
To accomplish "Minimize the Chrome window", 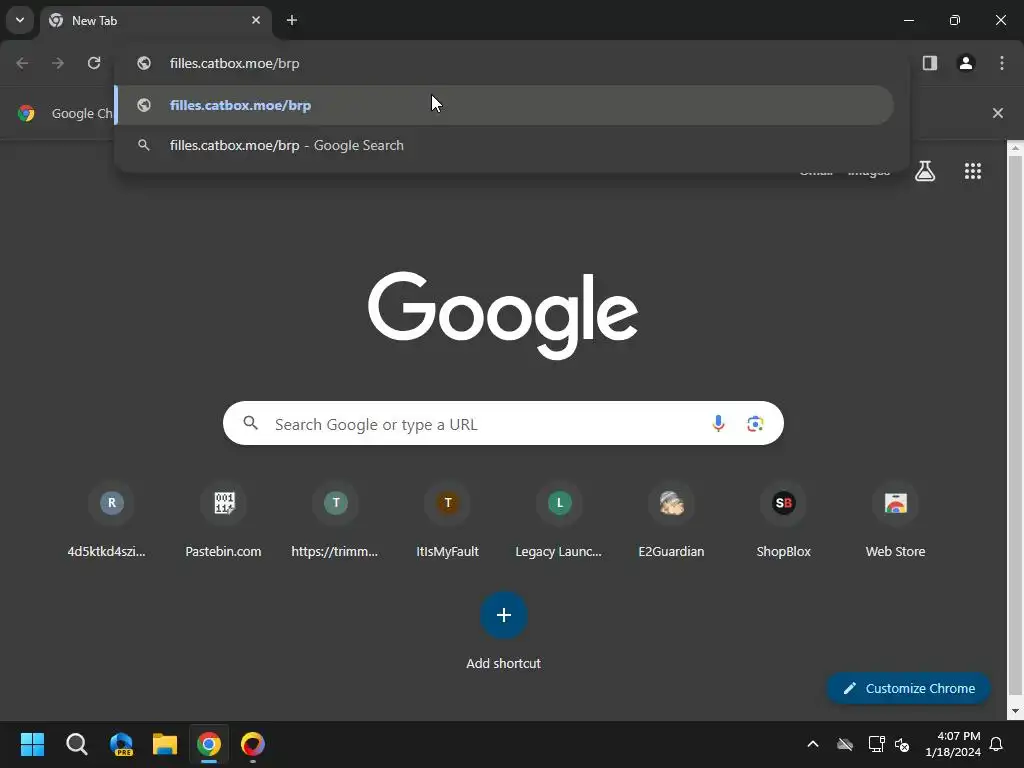I will [908, 20].
